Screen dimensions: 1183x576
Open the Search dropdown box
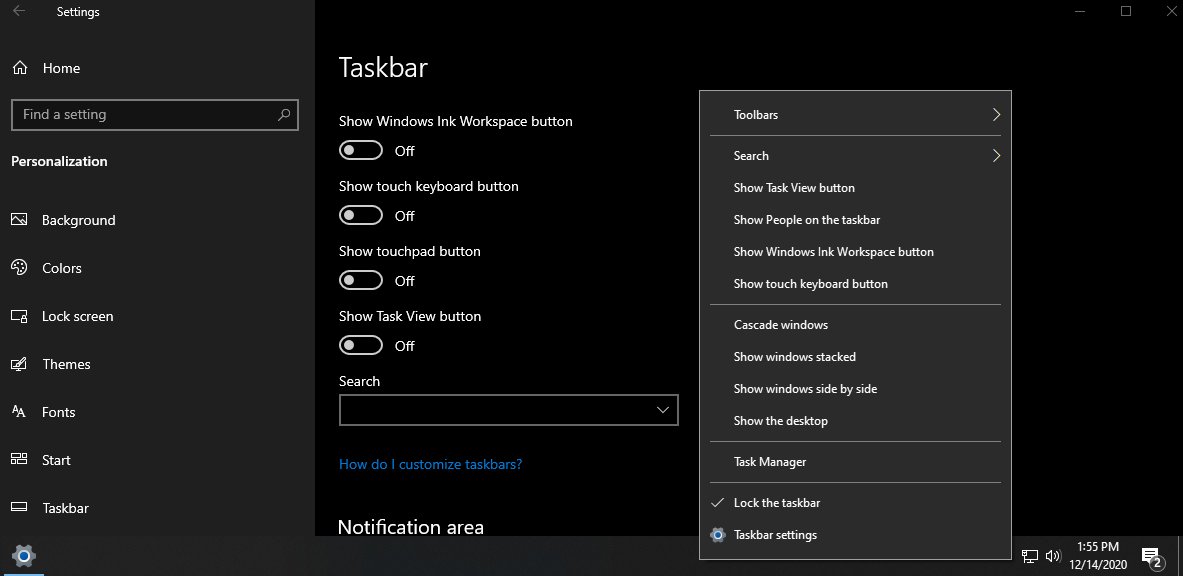tap(509, 410)
